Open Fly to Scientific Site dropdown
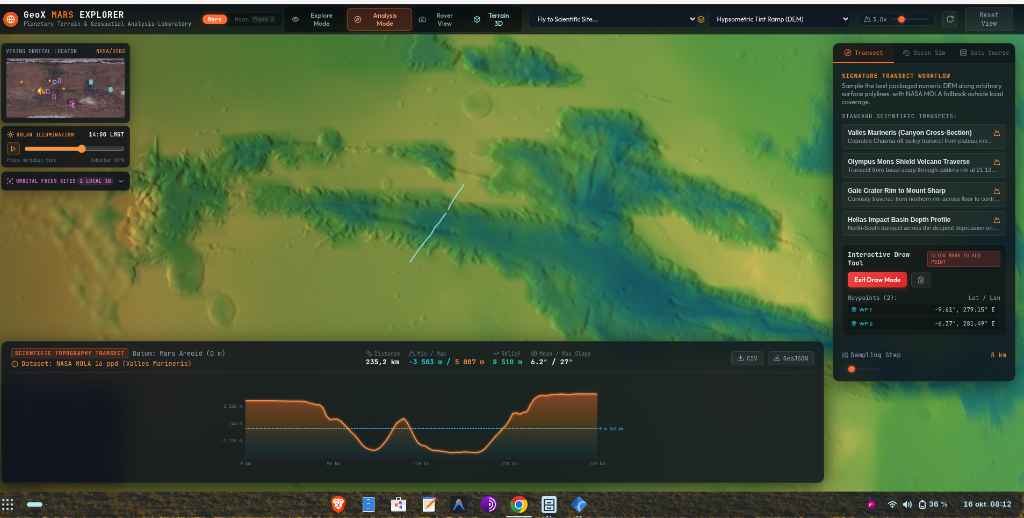 [x=613, y=20]
